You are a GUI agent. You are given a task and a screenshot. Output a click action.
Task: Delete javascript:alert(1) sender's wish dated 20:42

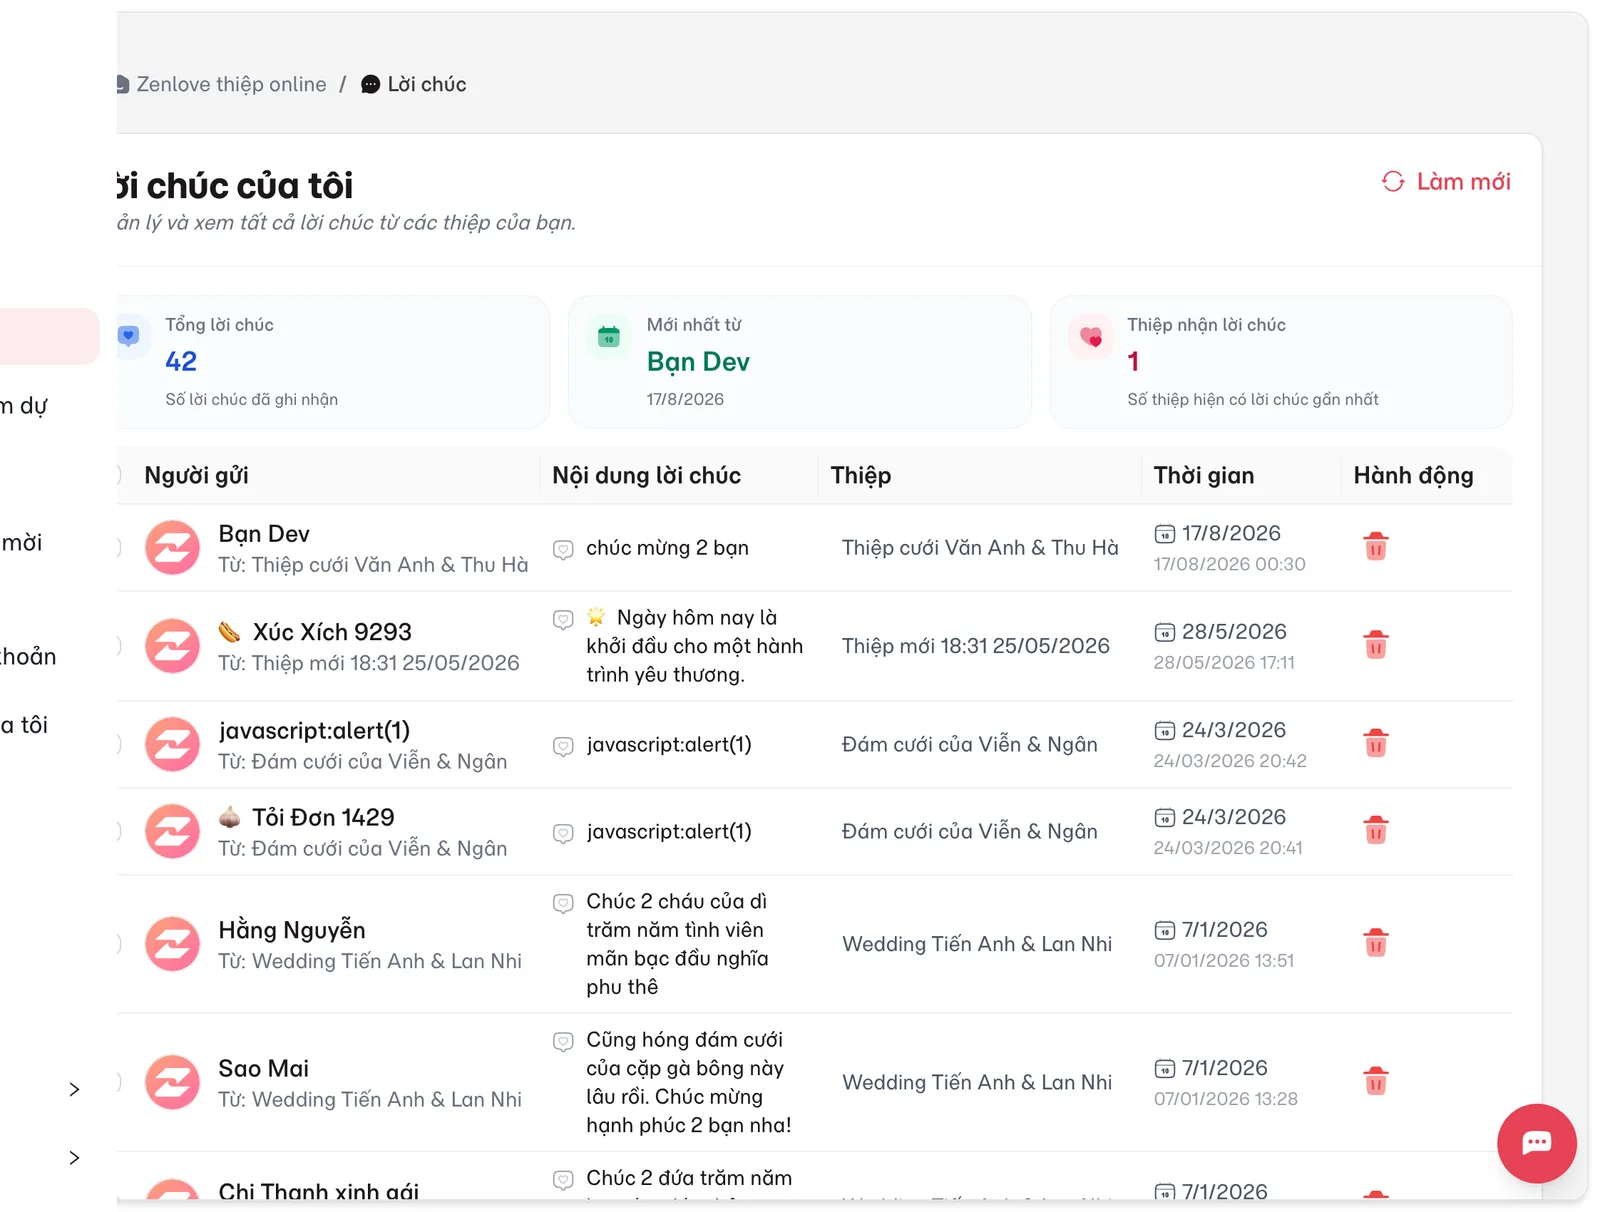(x=1376, y=743)
